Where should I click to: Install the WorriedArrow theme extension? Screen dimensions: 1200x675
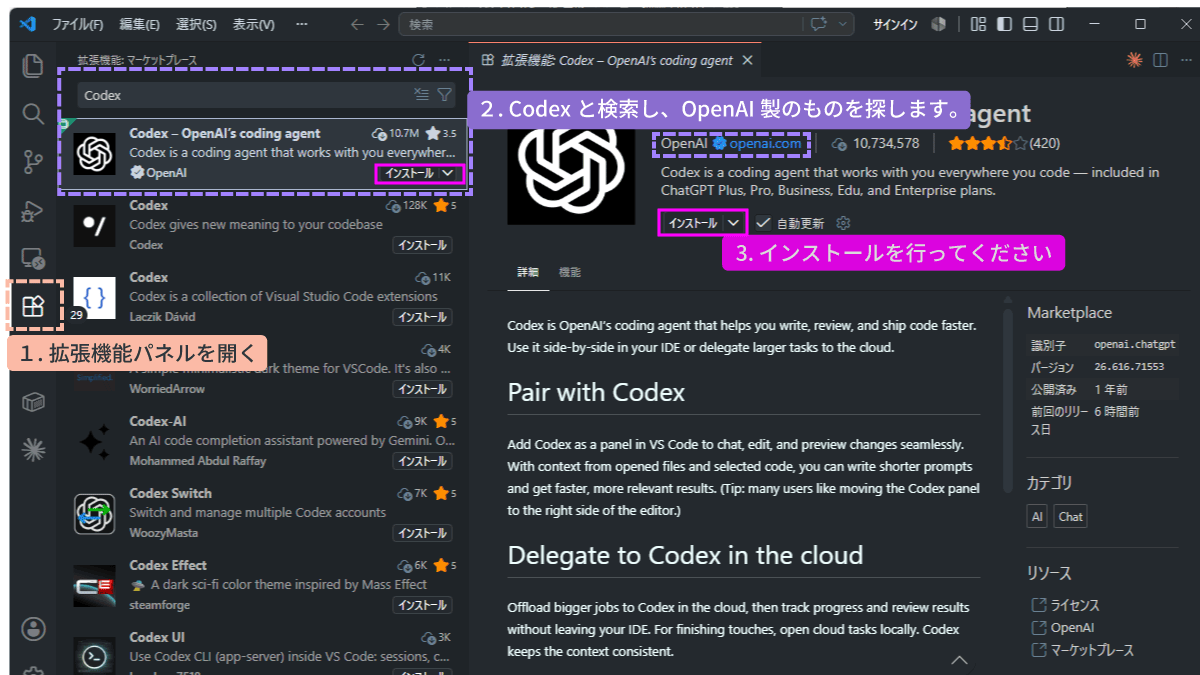click(x=422, y=389)
